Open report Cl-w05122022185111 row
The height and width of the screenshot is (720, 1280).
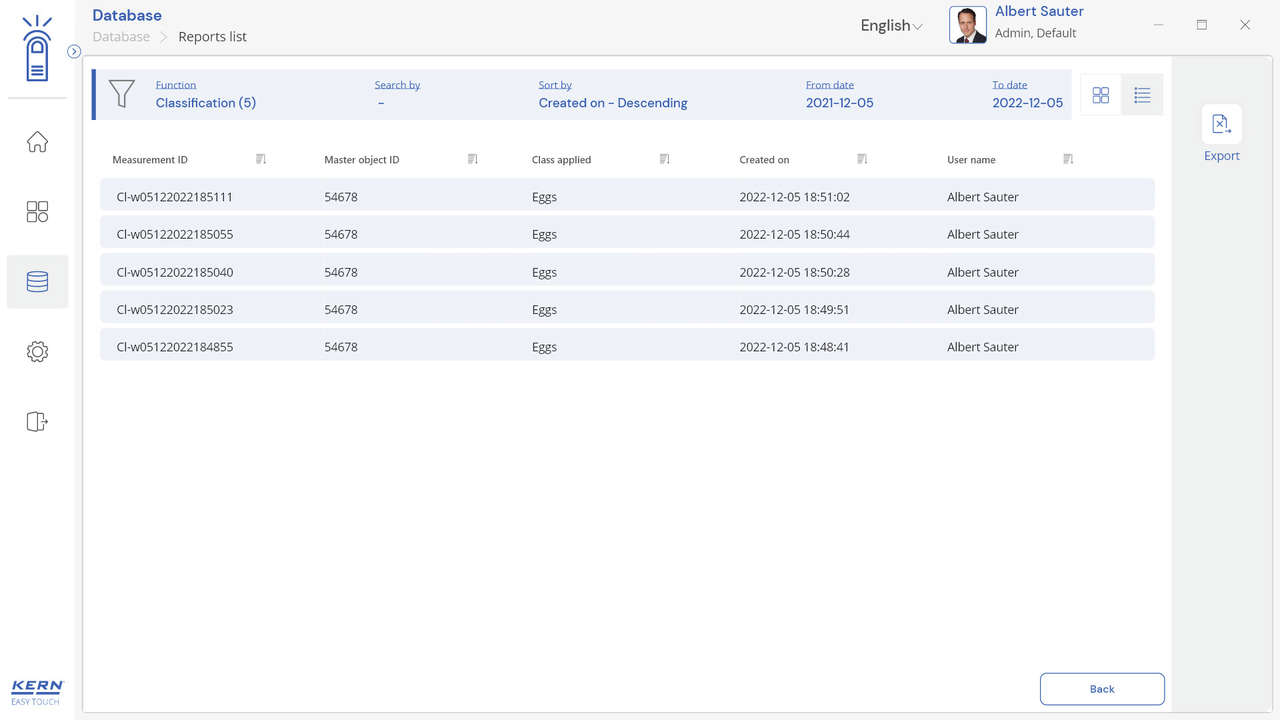[x=626, y=197]
